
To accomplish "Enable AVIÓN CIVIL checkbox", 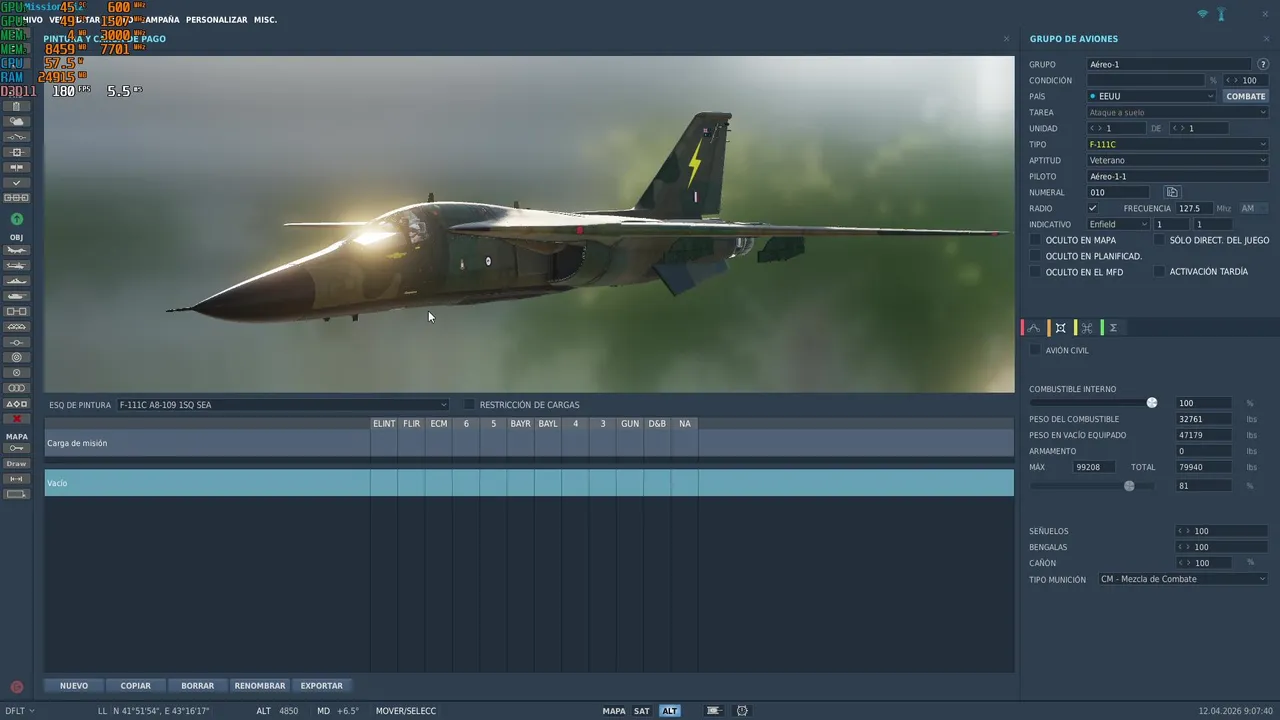I will point(1036,350).
